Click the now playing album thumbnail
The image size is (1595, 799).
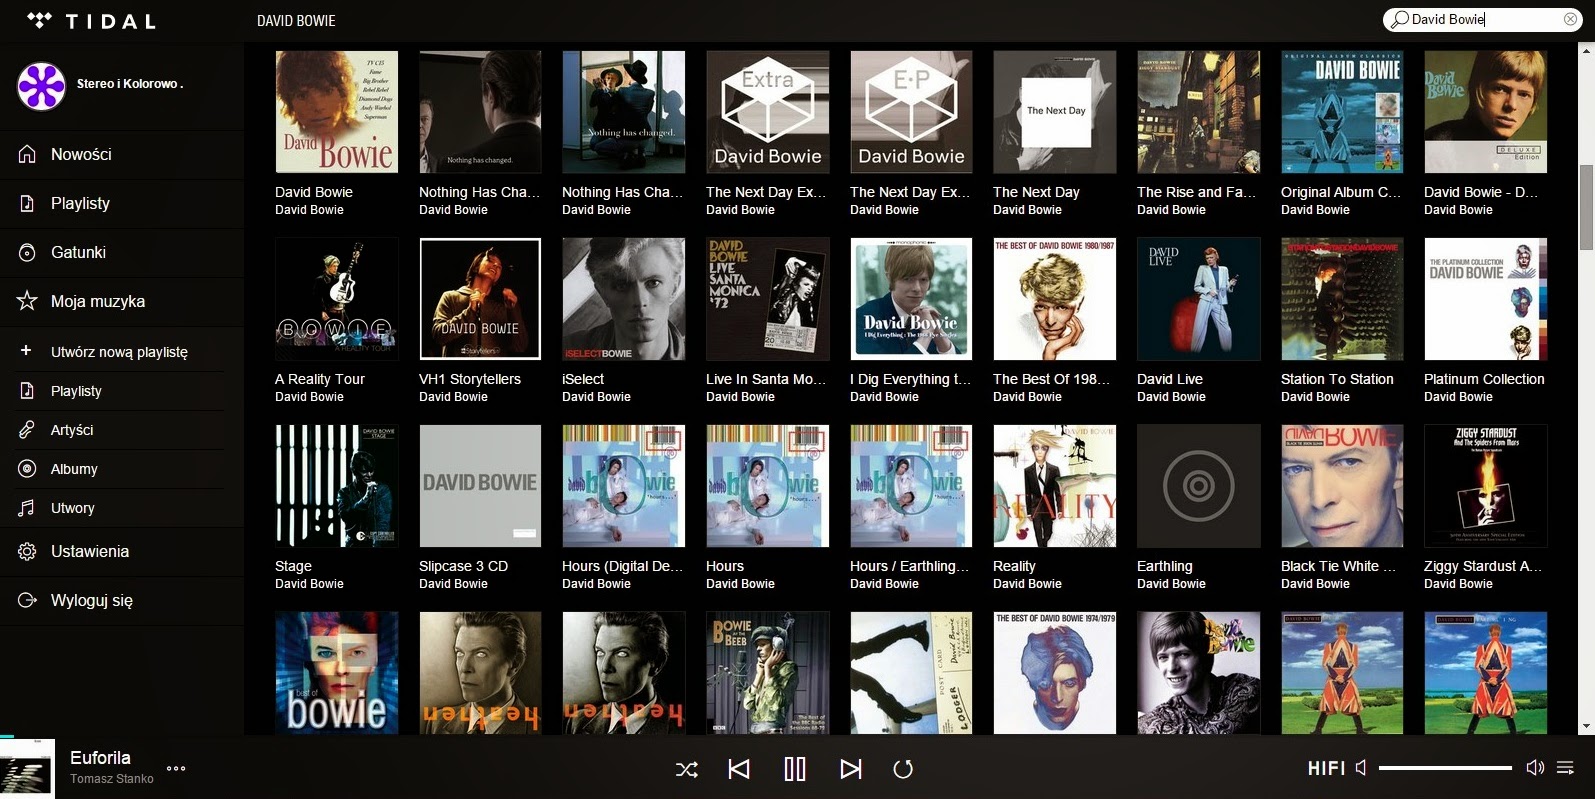[x=27, y=769]
